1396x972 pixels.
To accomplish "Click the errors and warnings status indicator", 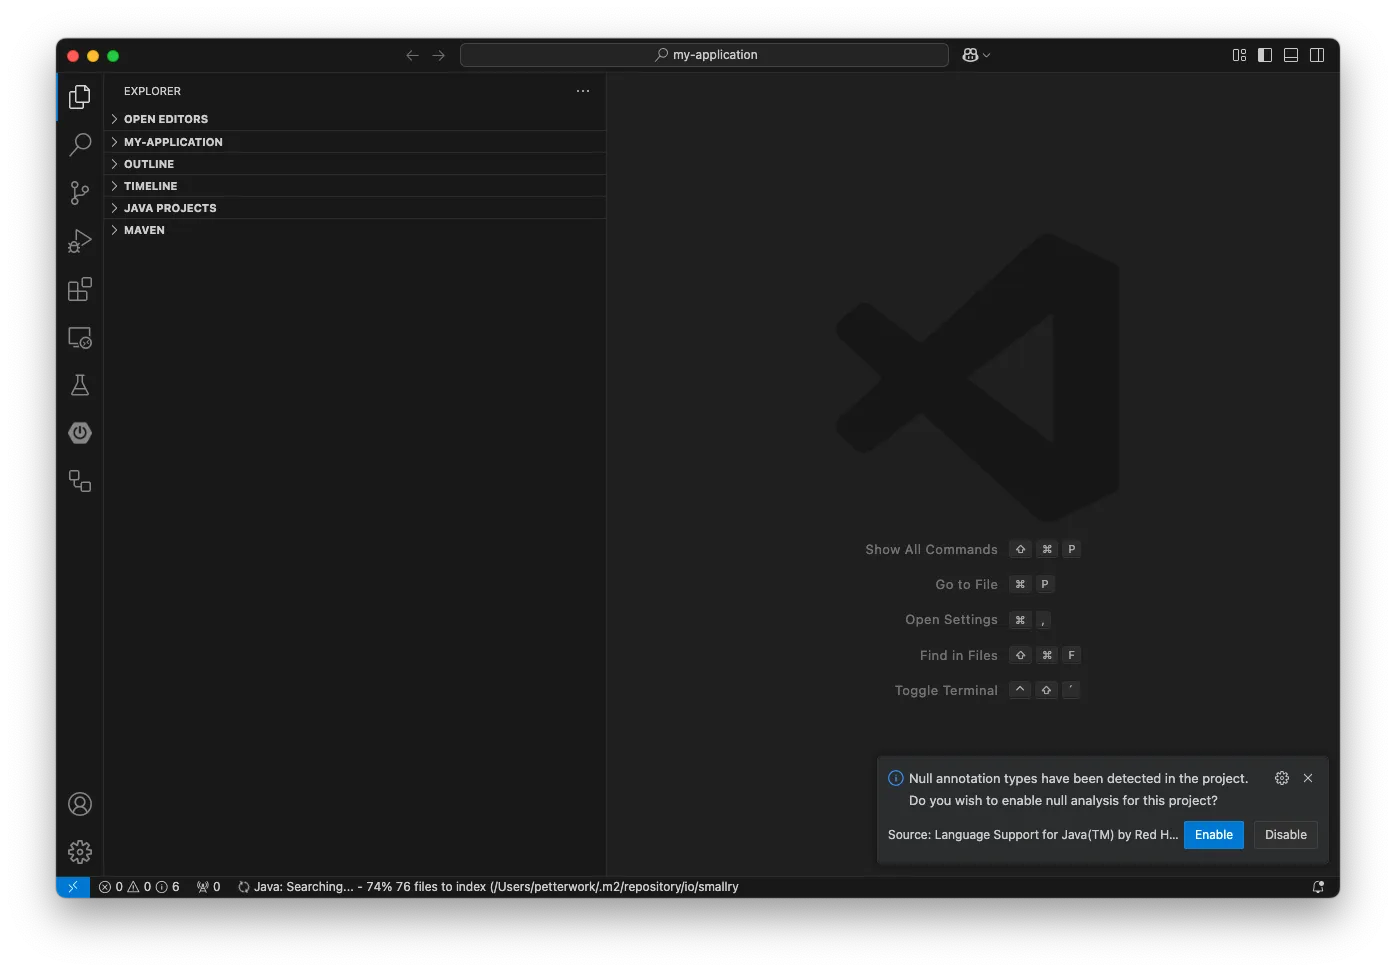I will click(x=138, y=886).
